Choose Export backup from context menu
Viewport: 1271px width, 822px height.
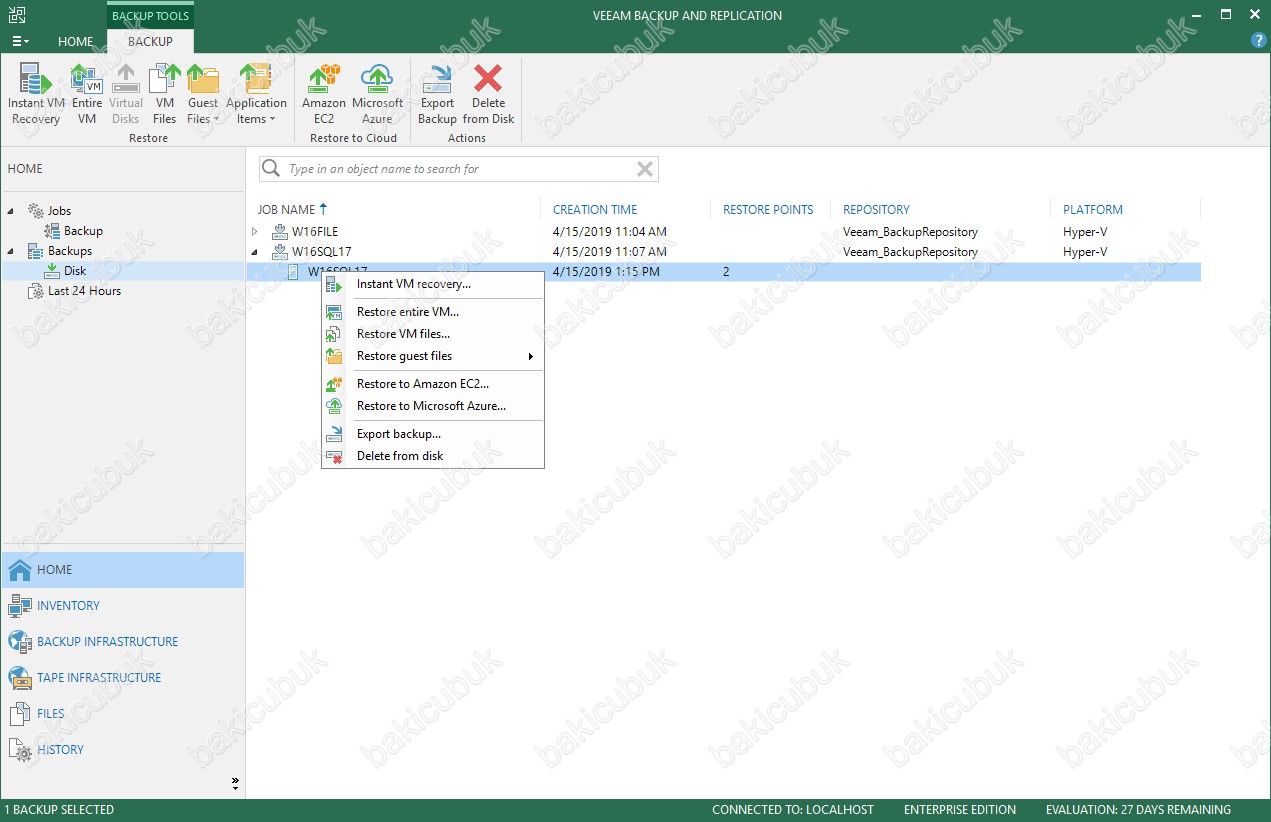433,434
